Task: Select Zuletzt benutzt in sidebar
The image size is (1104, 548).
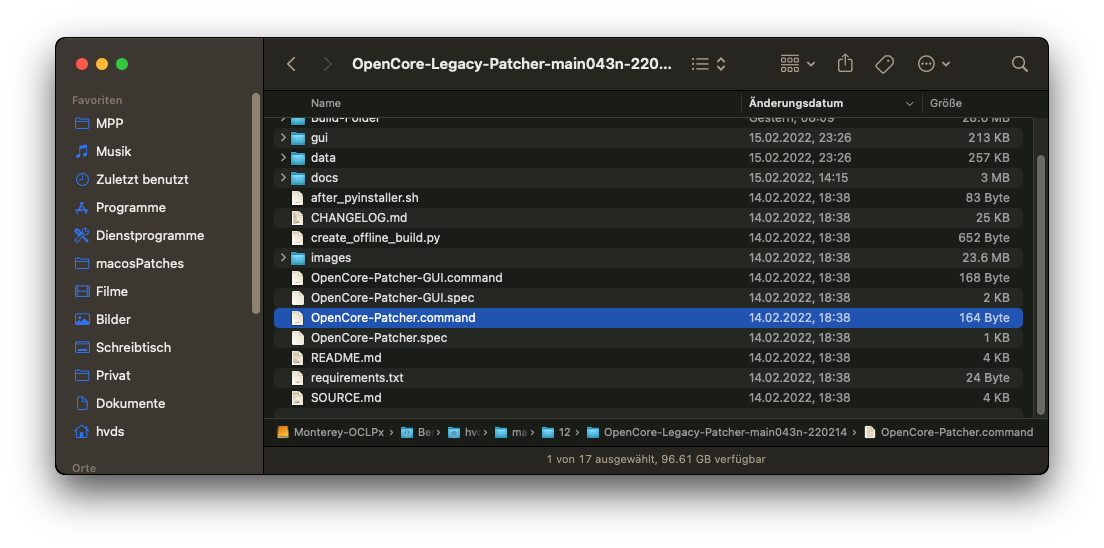Action: point(141,179)
